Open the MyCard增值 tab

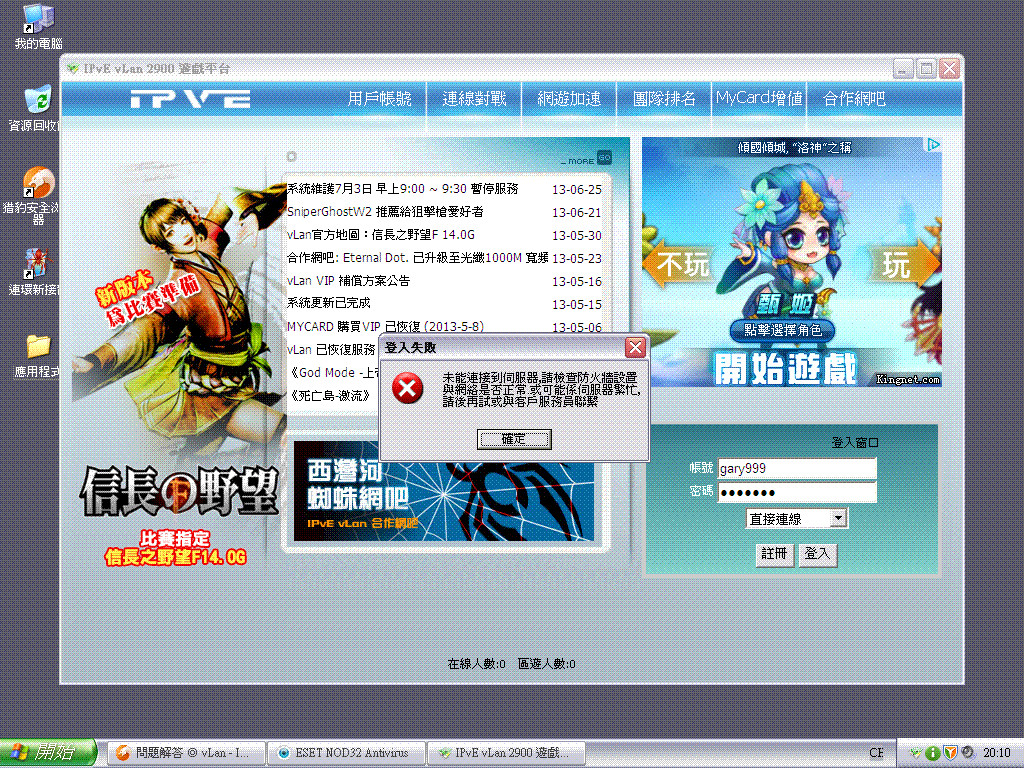click(759, 98)
